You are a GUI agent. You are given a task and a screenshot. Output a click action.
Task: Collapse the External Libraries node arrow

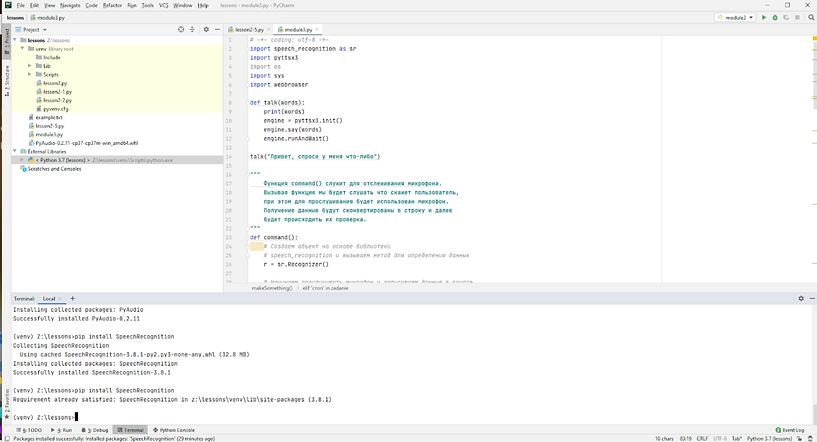[15, 151]
